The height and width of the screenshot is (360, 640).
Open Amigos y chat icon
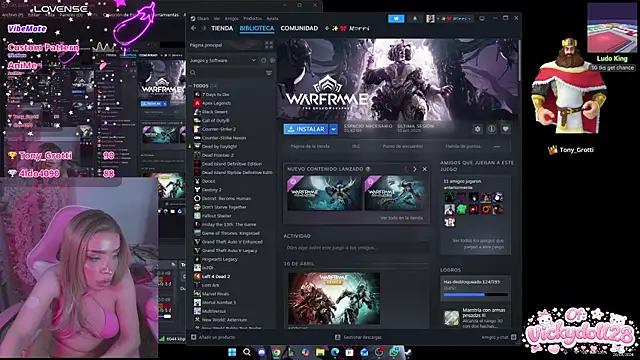tap(513, 337)
